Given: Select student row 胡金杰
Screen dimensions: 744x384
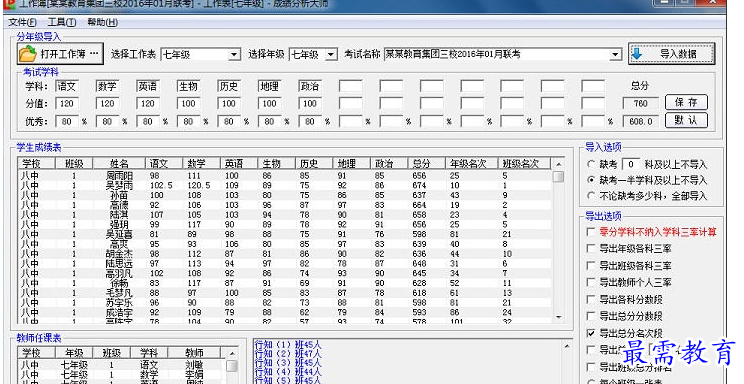Looking at the screenshot, I should click(x=285, y=254).
